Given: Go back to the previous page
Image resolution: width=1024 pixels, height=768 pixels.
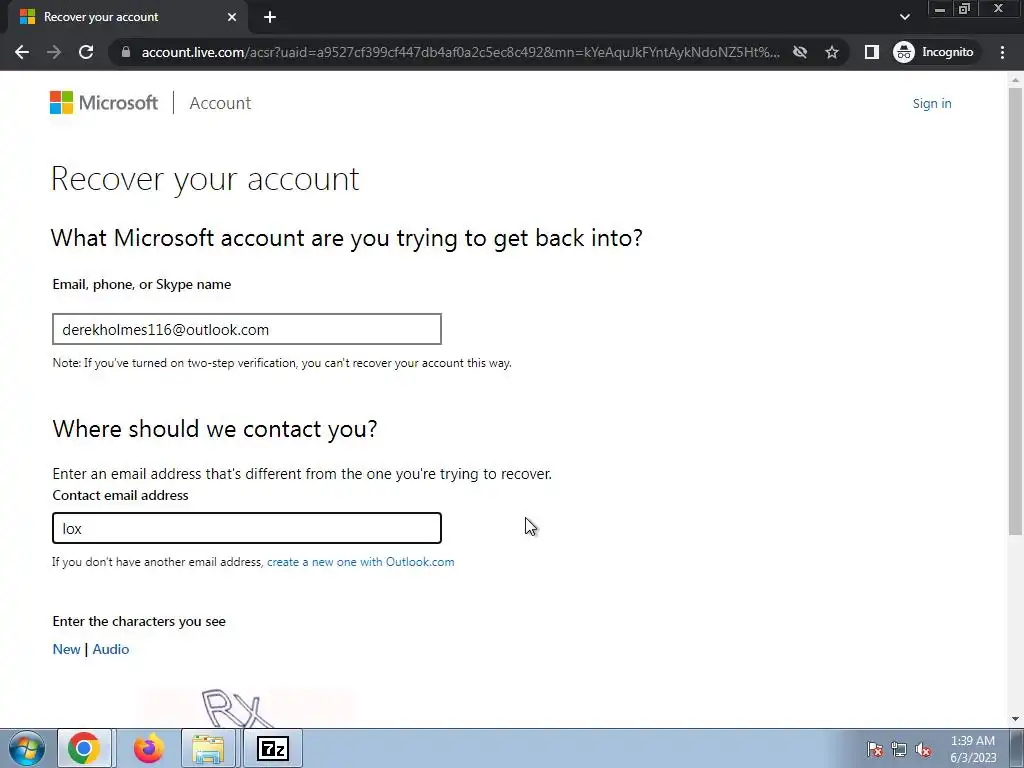Looking at the screenshot, I should (x=22, y=52).
